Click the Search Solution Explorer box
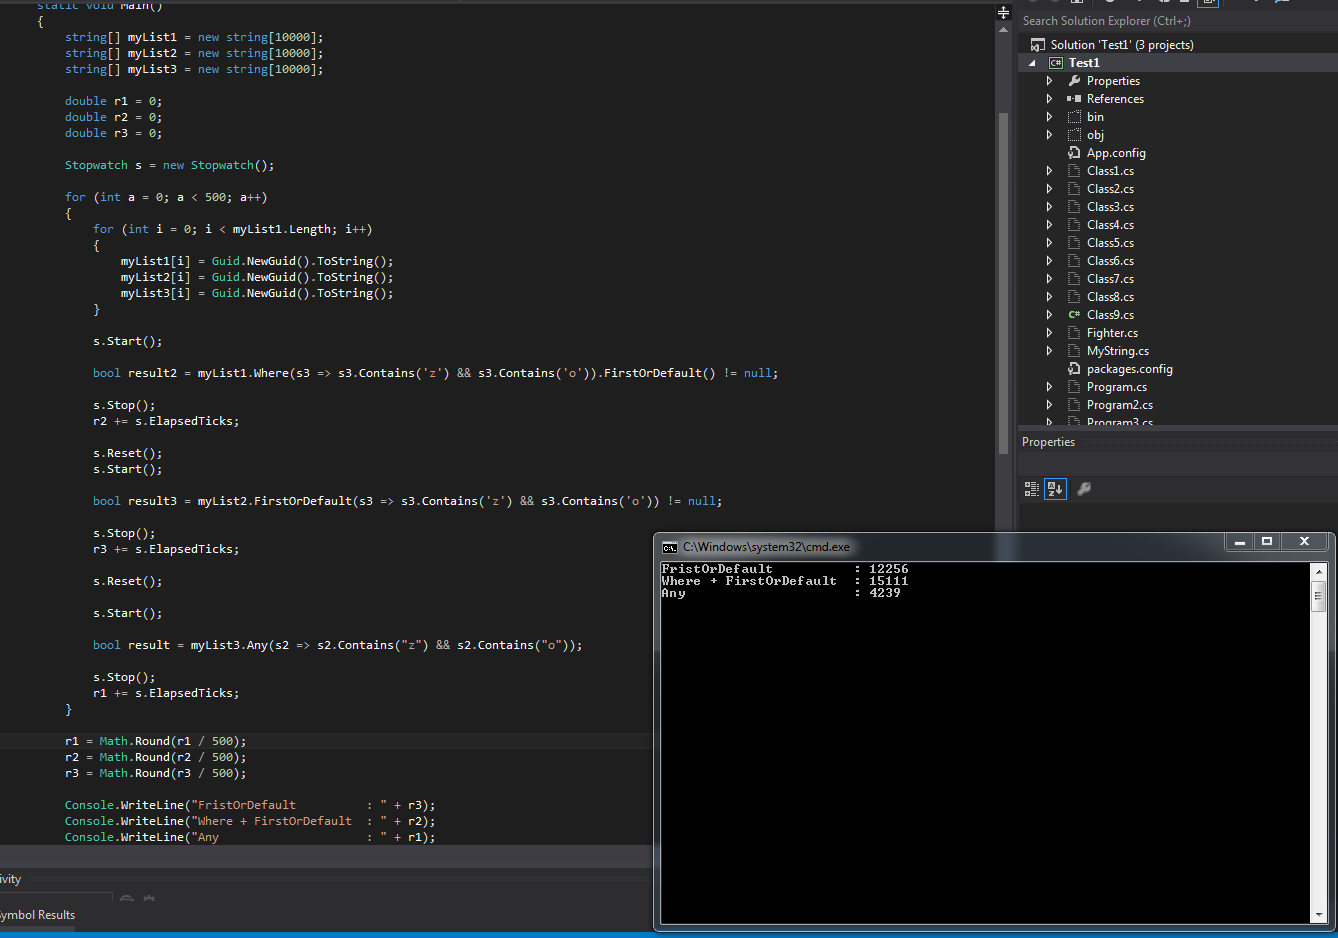The width and height of the screenshot is (1338, 938). (1170, 21)
